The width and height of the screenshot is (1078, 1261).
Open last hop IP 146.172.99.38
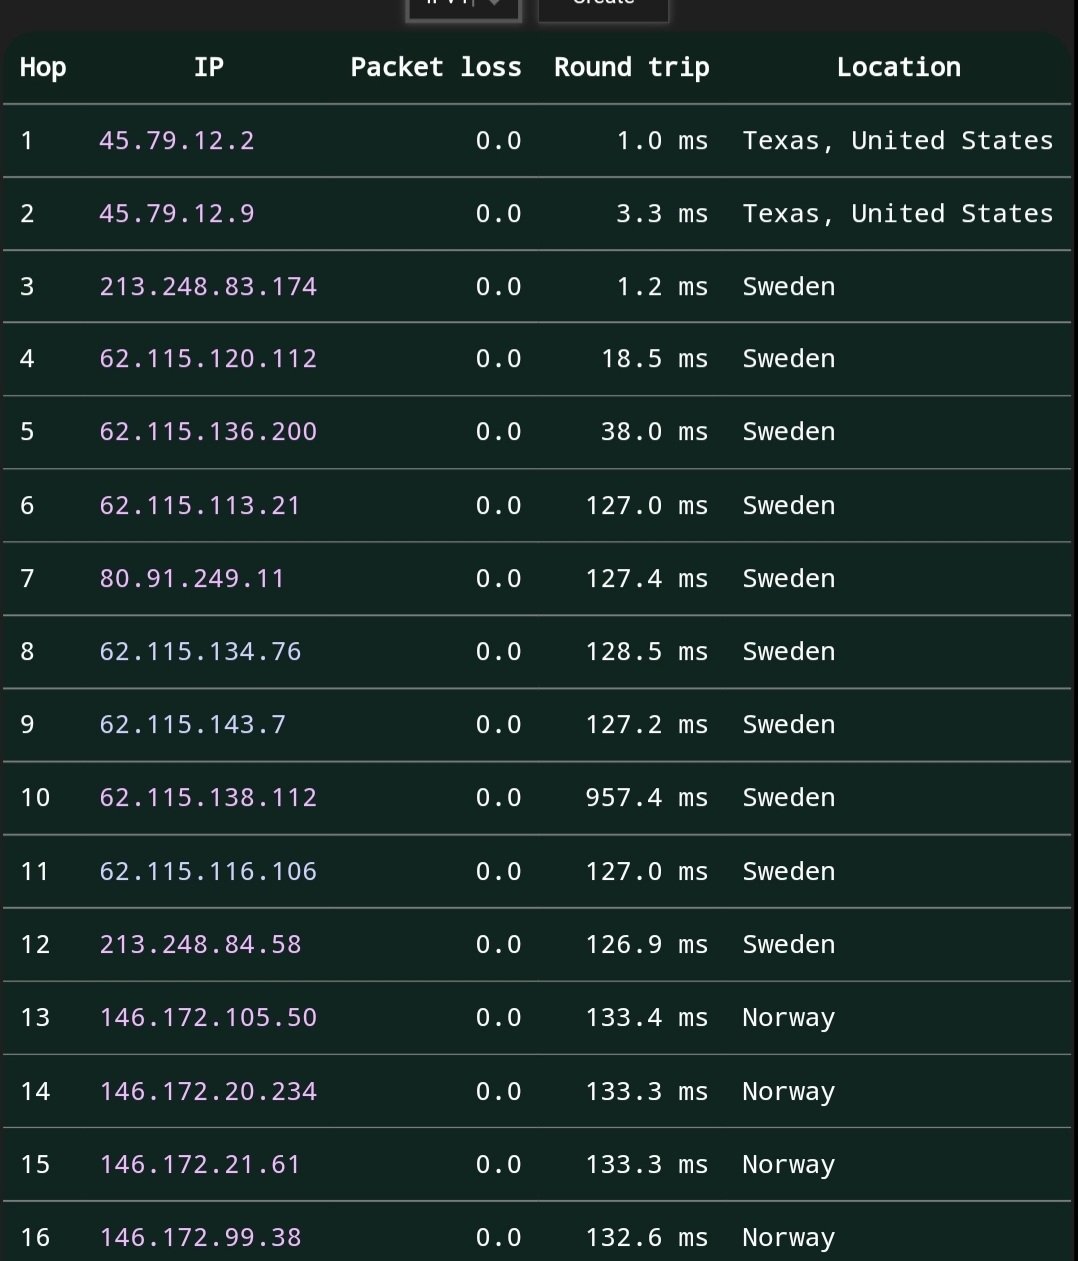pos(200,1238)
